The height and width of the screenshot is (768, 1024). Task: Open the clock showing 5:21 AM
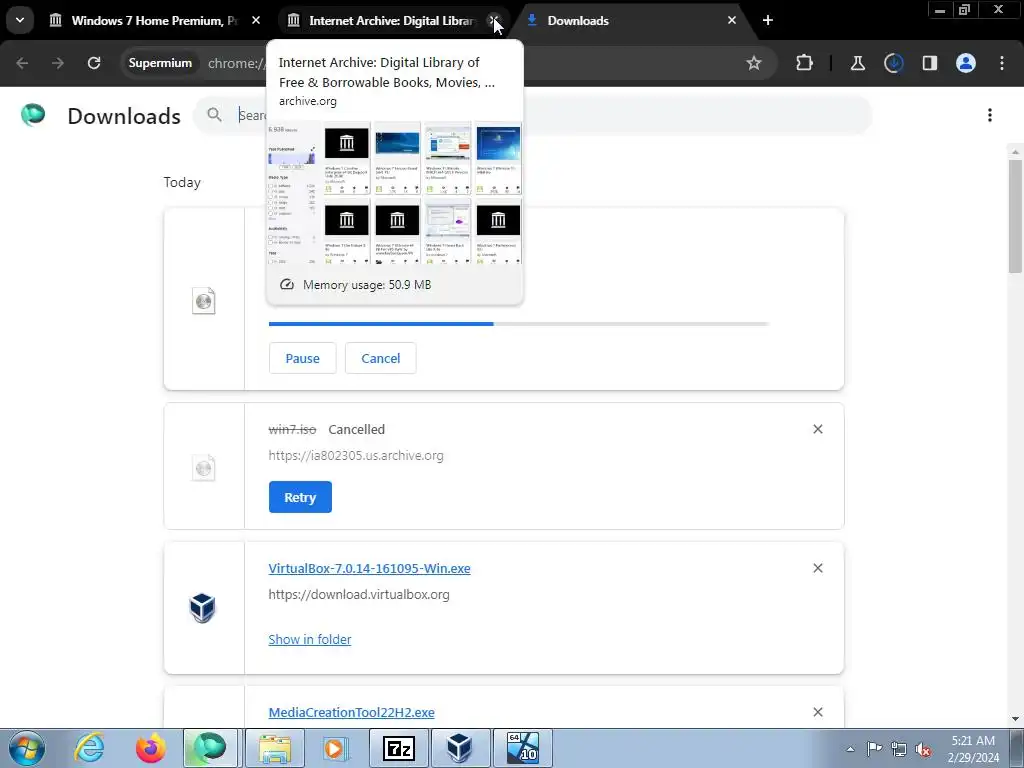(x=974, y=748)
